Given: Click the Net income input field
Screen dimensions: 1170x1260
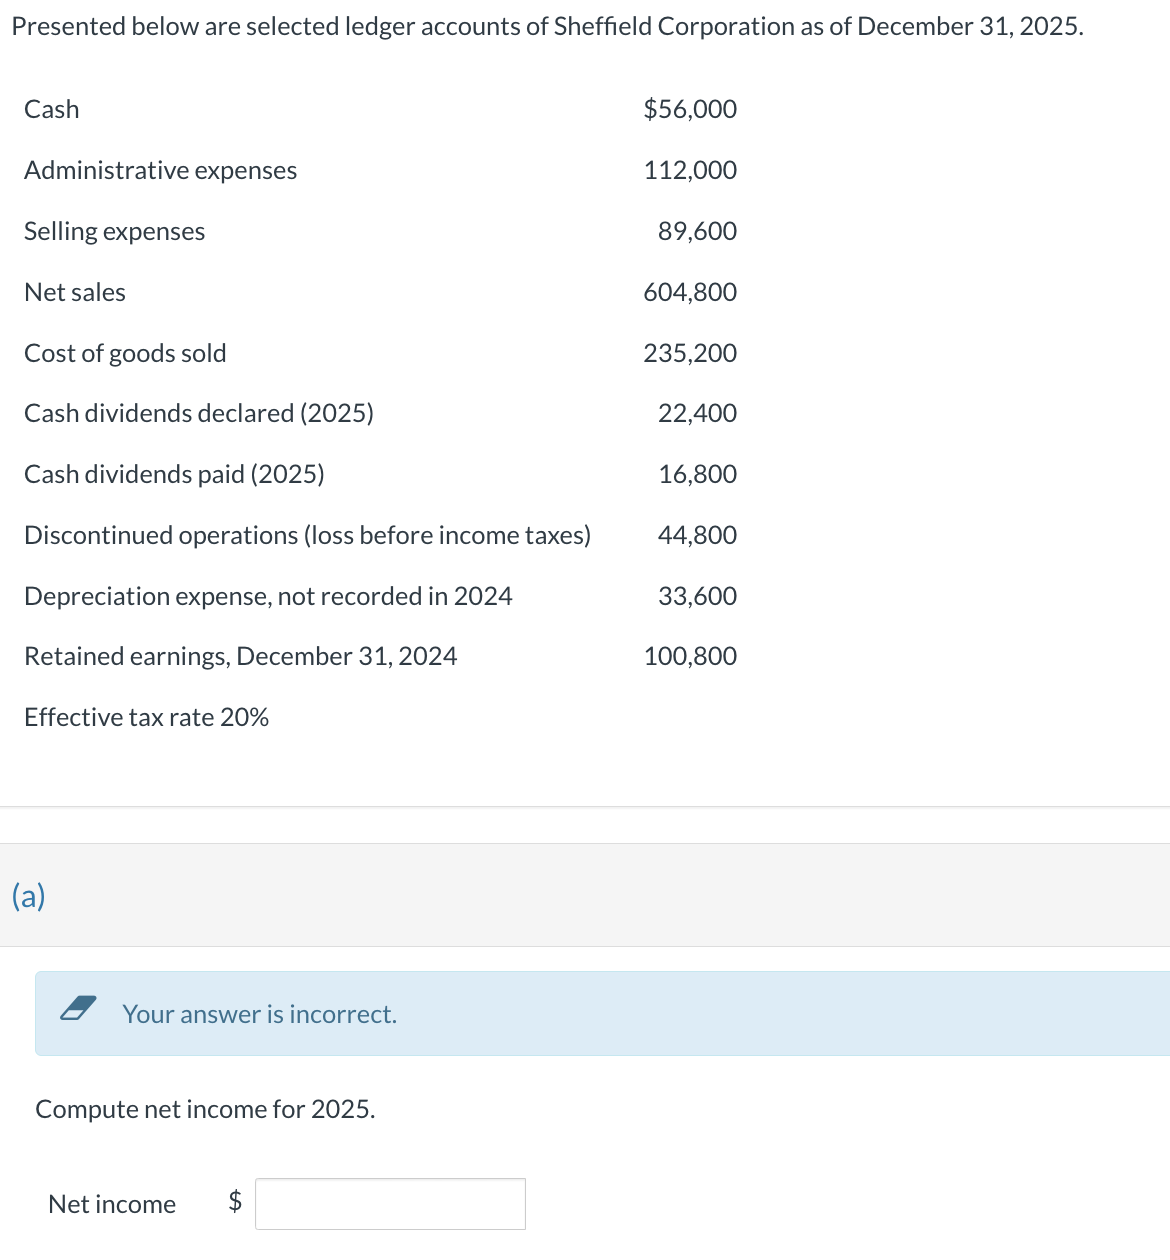Looking at the screenshot, I should tap(390, 1204).
